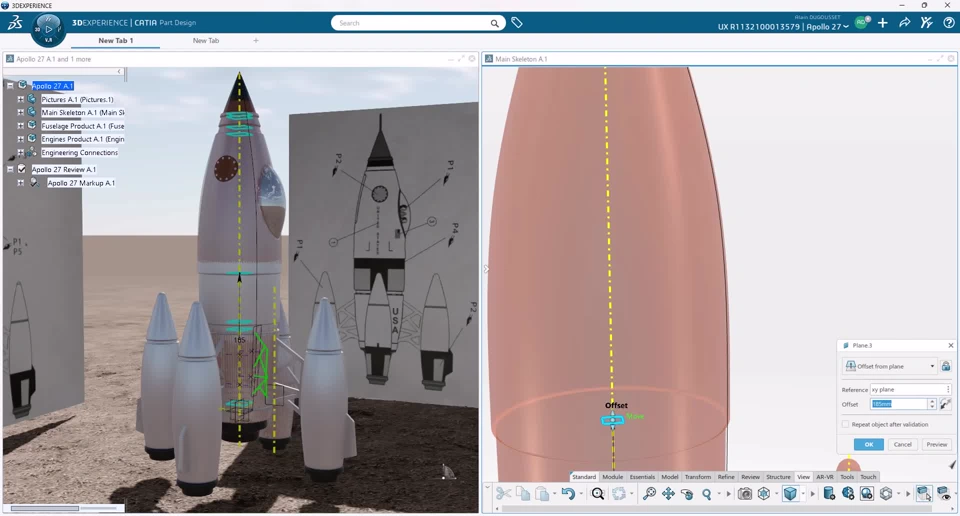Click the user profile avatar
Viewport: 960px width, 516px height.
tap(861, 23)
